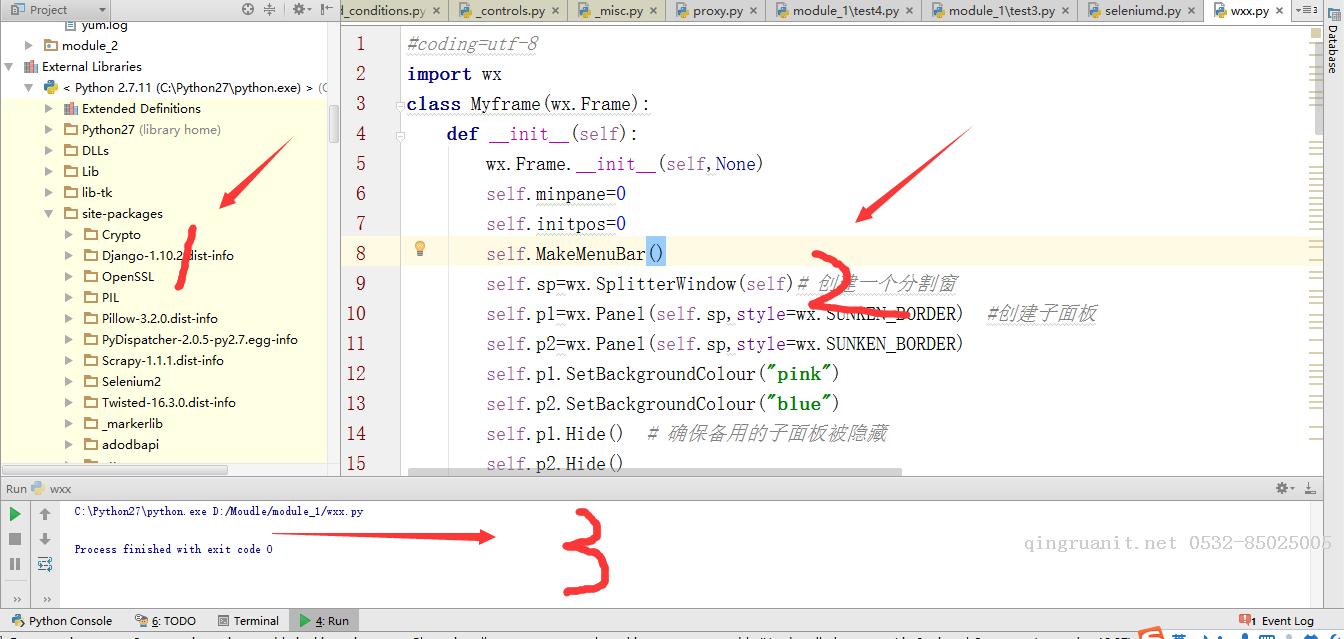Viewport: 1344px width, 639px height.
Task: Open the Terminal tool window tab
Action: (248, 621)
